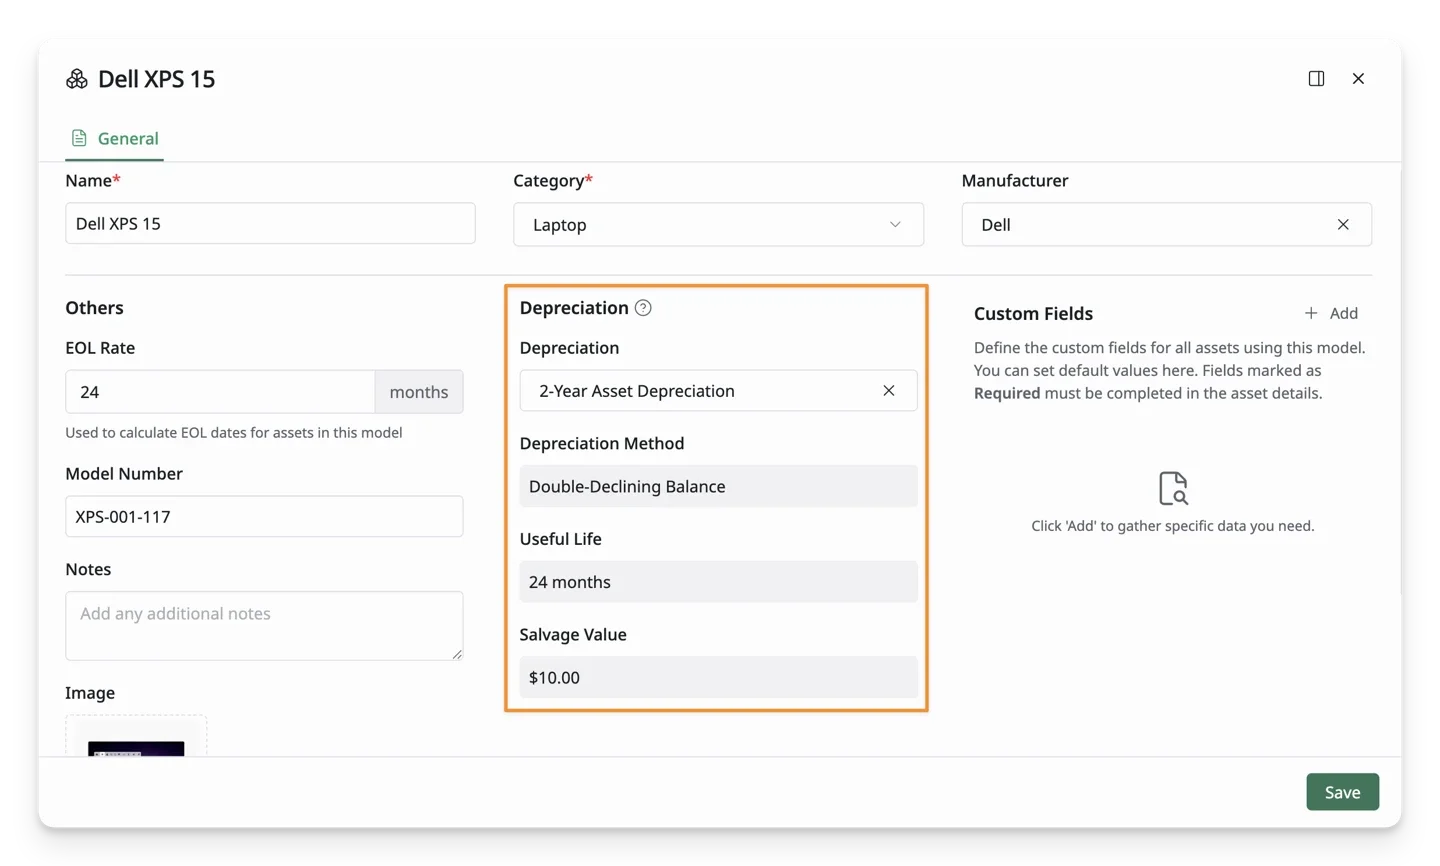Open the Depreciation help question icon
Image resolution: width=1440 pixels, height=866 pixels.
pos(643,308)
